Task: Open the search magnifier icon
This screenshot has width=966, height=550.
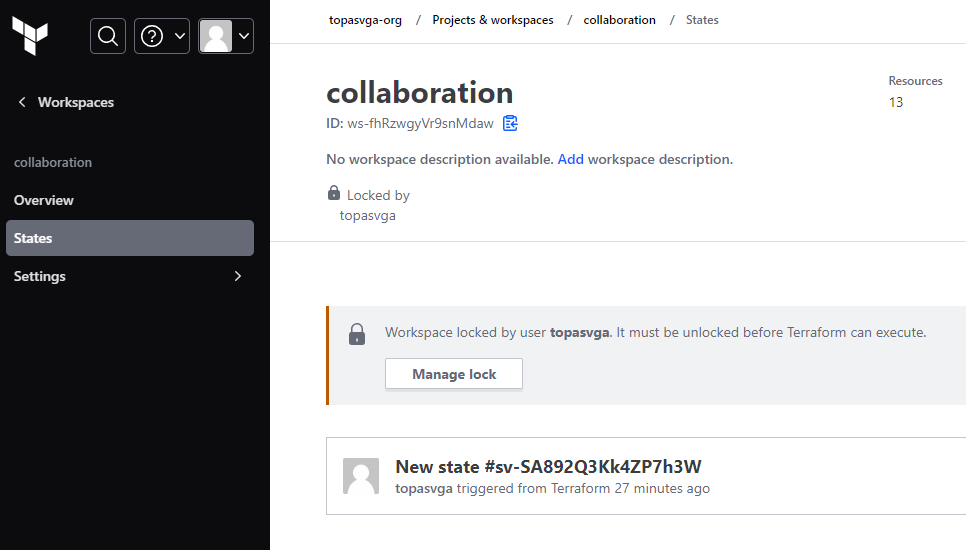Action: pyautogui.click(x=108, y=36)
